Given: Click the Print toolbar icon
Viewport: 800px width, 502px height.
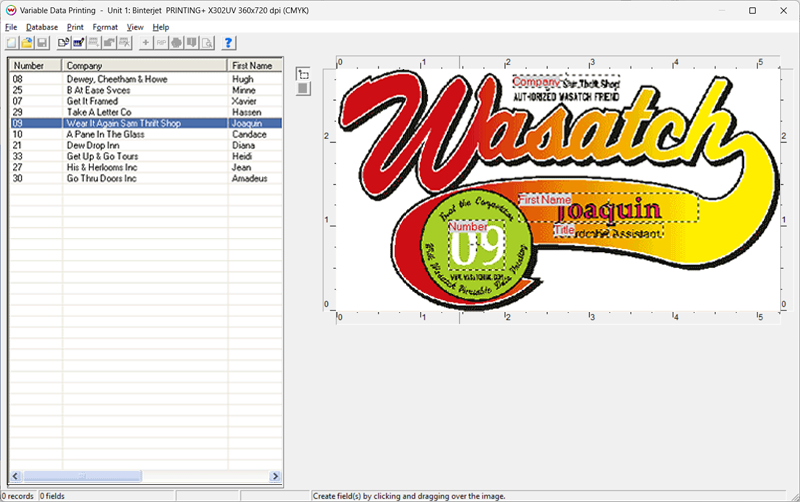Looking at the screenshot, I should [x=177, y=43].
